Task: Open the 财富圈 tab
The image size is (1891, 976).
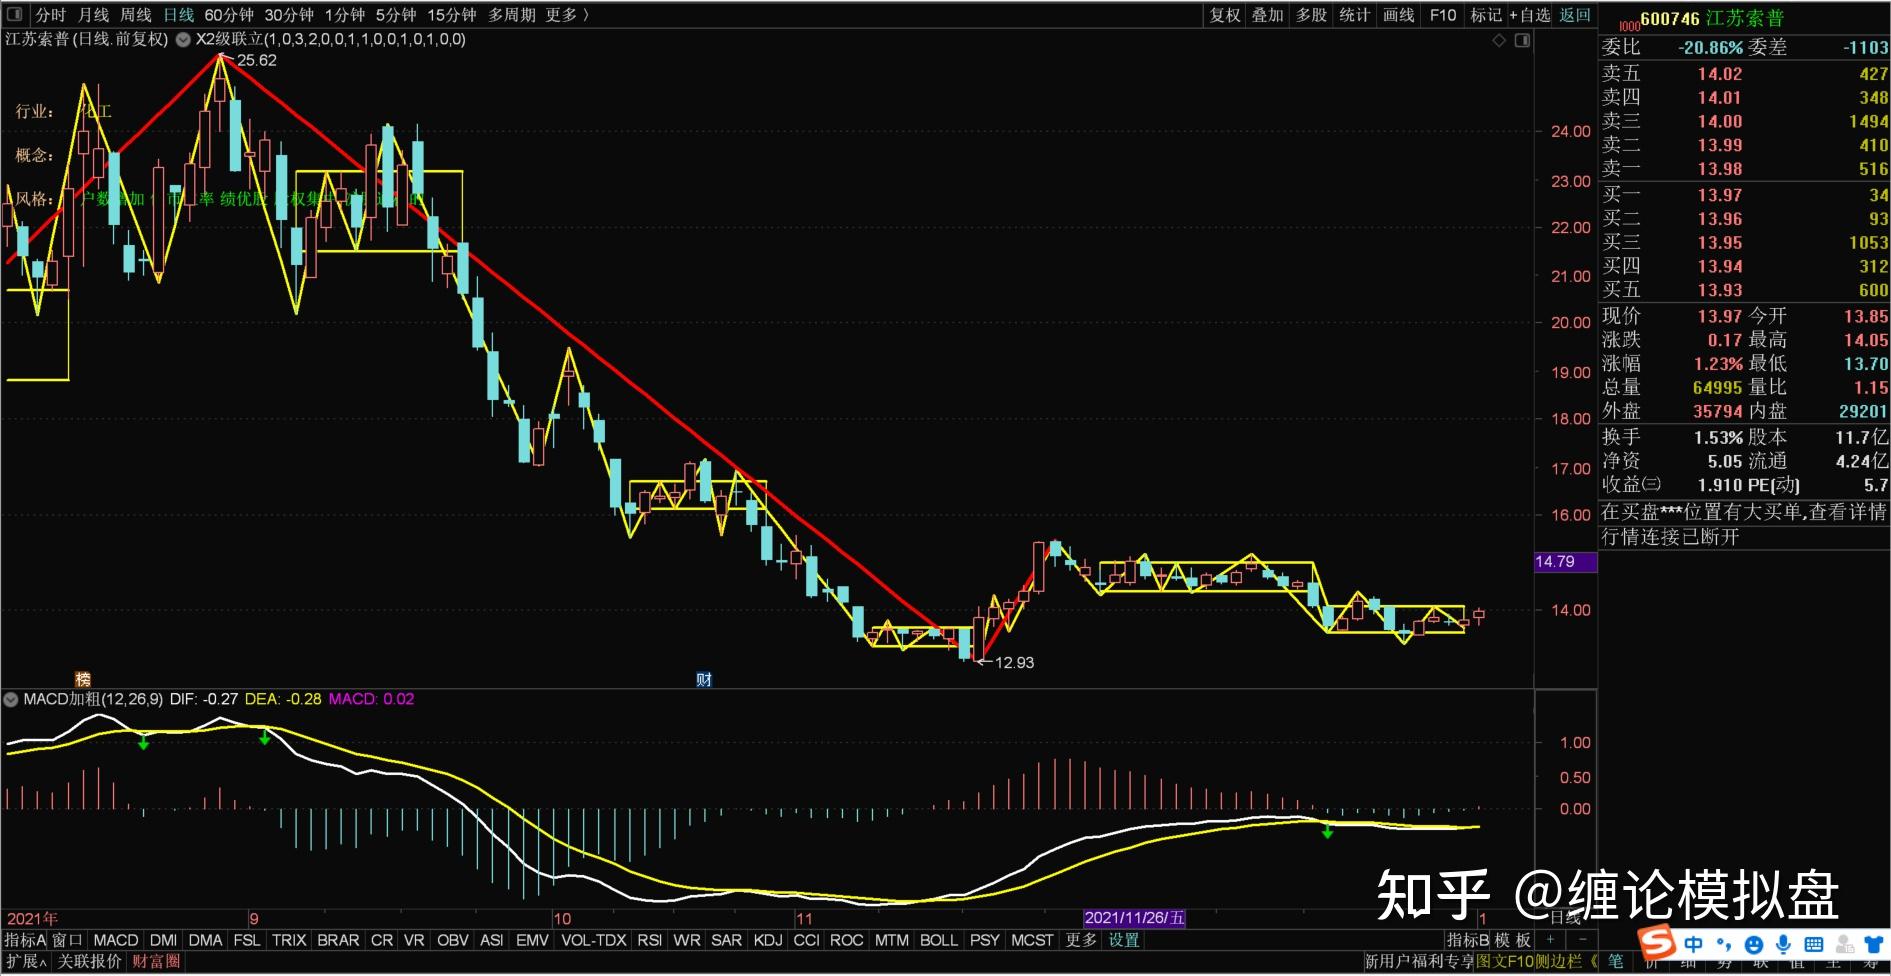Action: (157, 962)
